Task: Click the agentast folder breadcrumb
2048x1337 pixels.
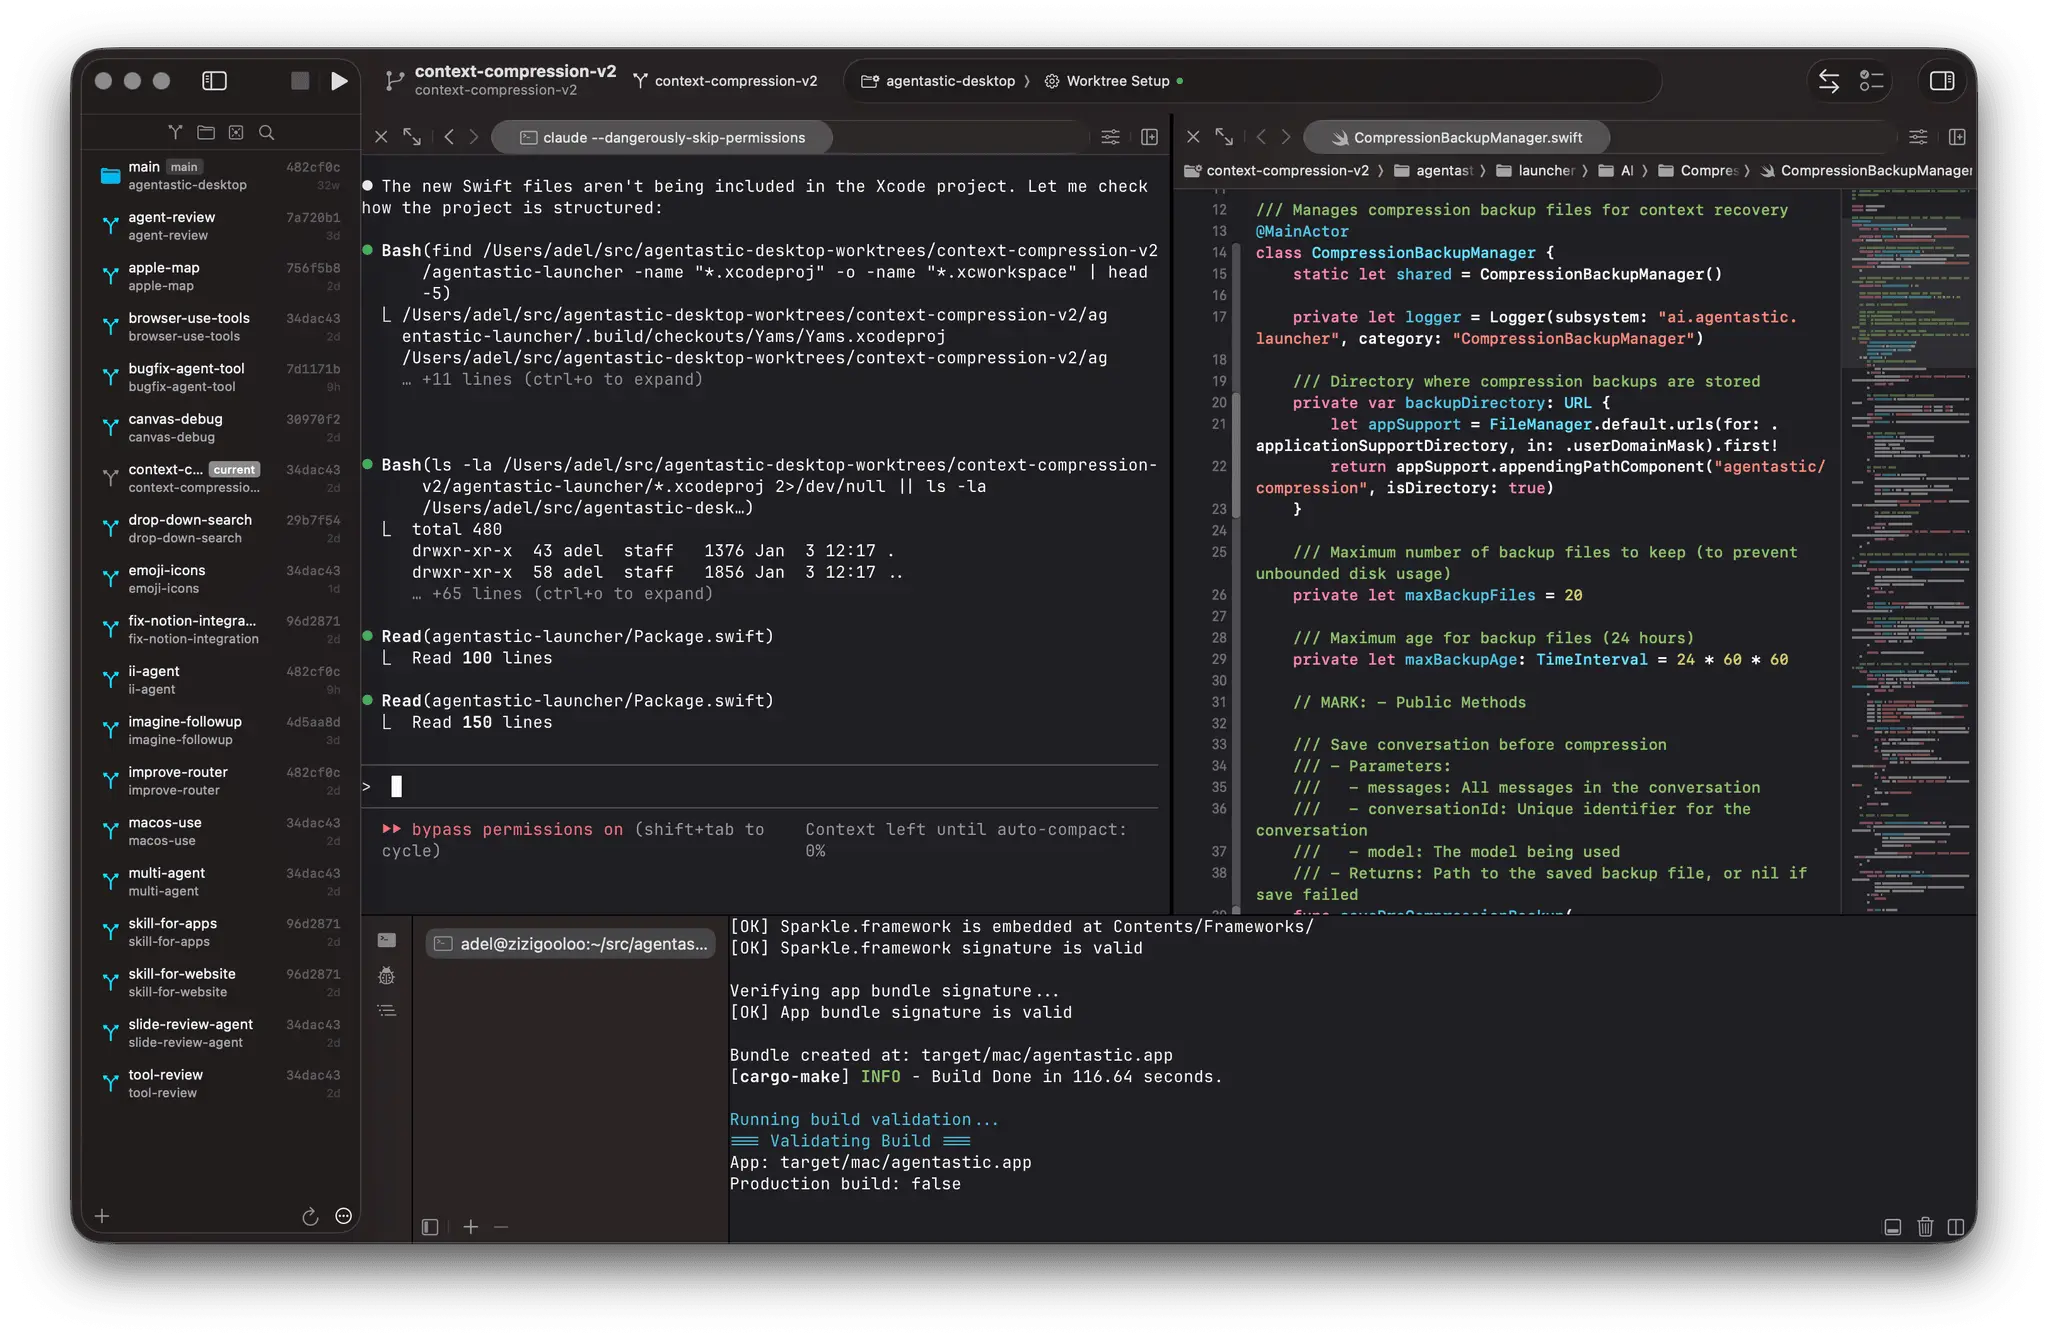Action: 1433,171
